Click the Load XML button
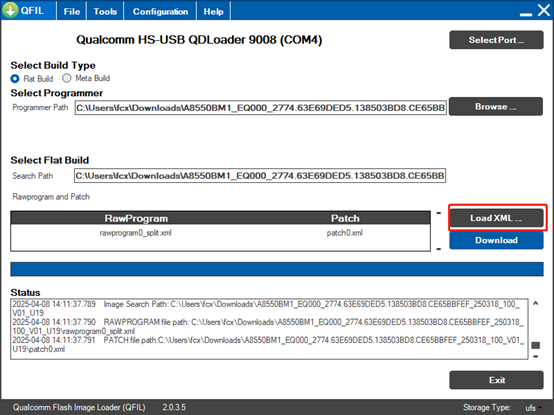554x415 pixels. [496, 218]
